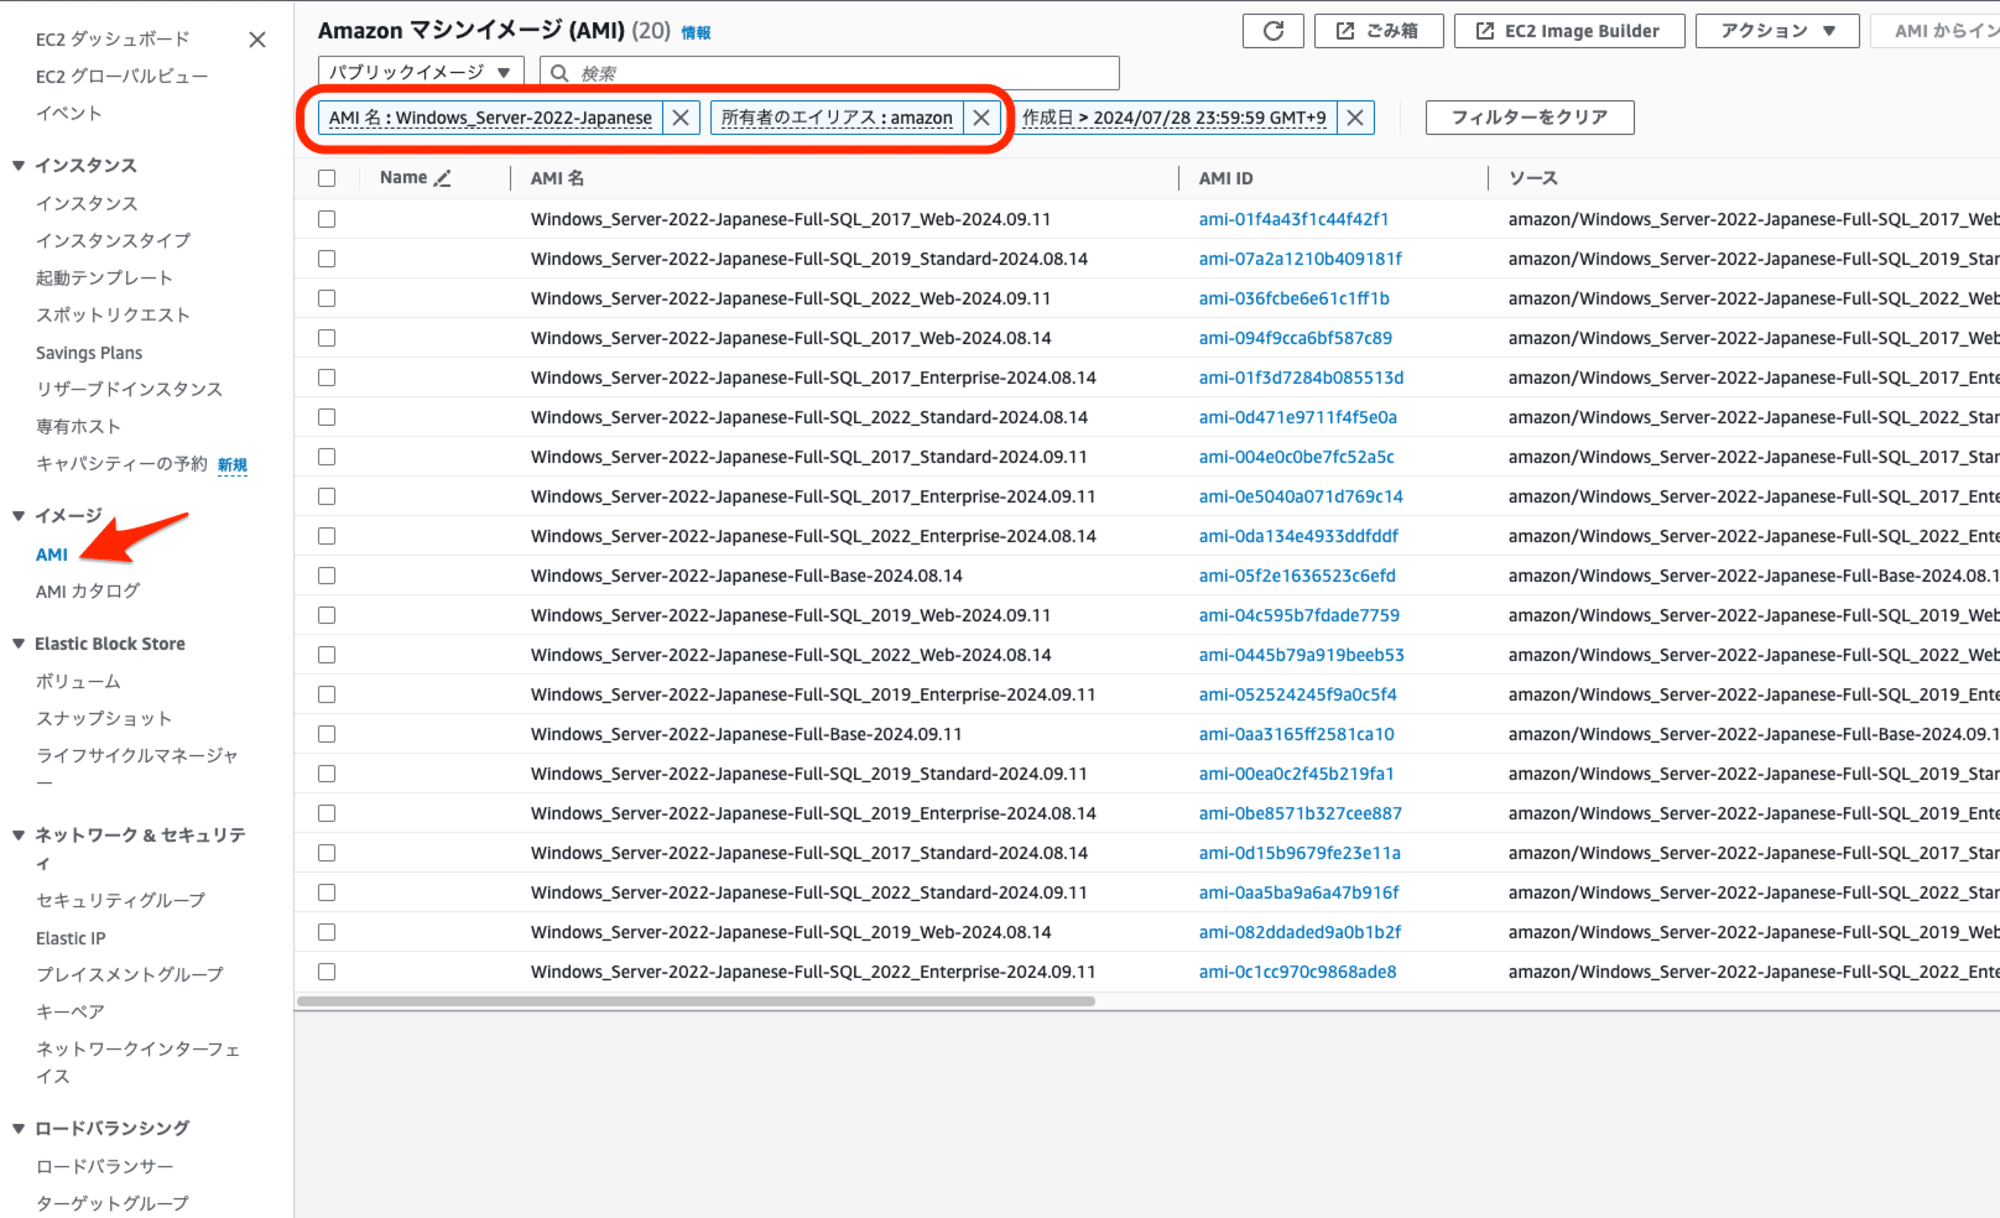Toggle the select-all header checkbox

pyautogui.click(x=327, y=178)
